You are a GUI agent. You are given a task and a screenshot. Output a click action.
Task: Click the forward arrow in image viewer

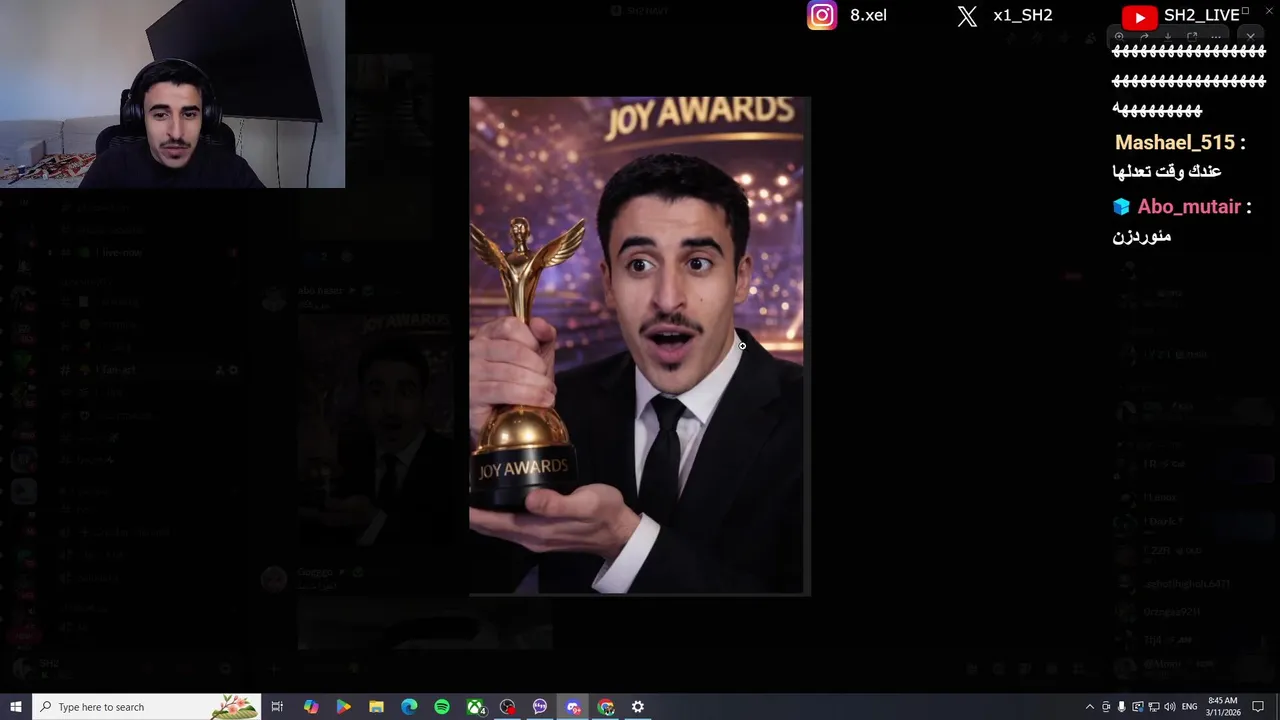1144,37
